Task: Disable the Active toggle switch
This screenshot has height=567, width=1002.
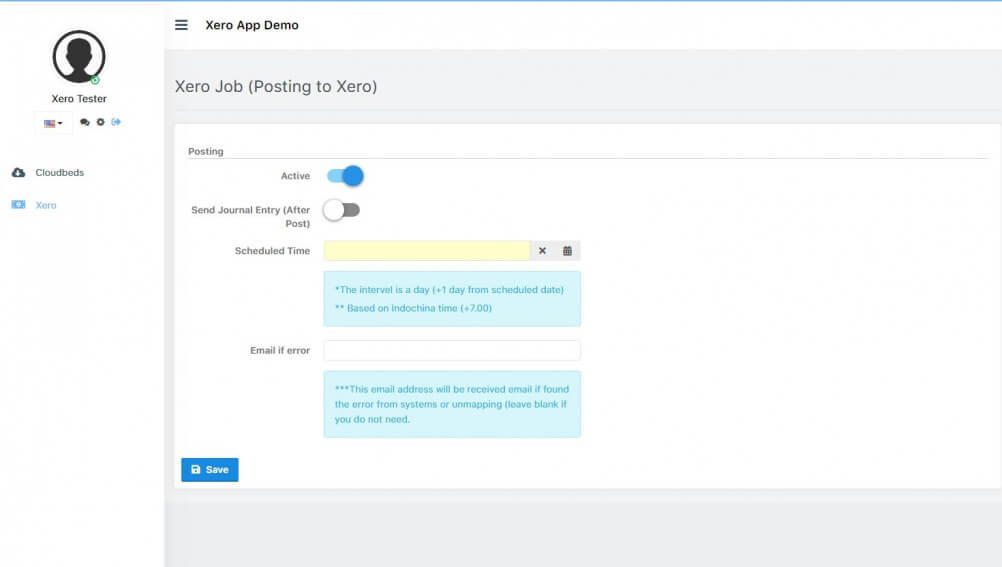Action: click(344, 176)
